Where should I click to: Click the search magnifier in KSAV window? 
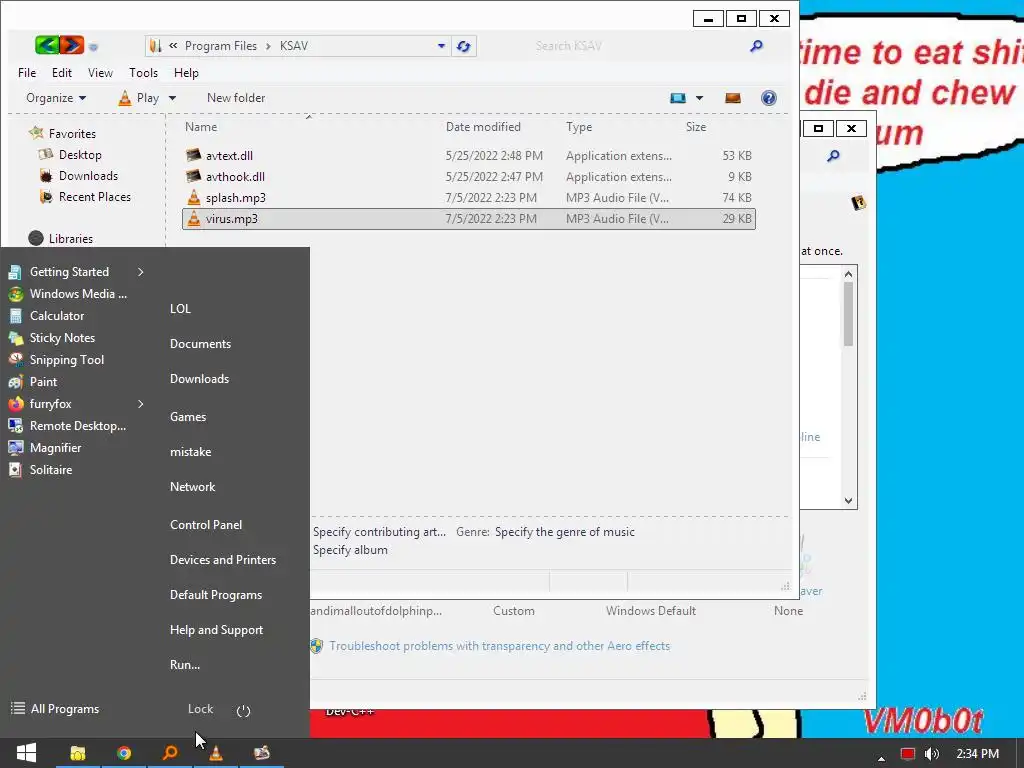click(756, 46)
